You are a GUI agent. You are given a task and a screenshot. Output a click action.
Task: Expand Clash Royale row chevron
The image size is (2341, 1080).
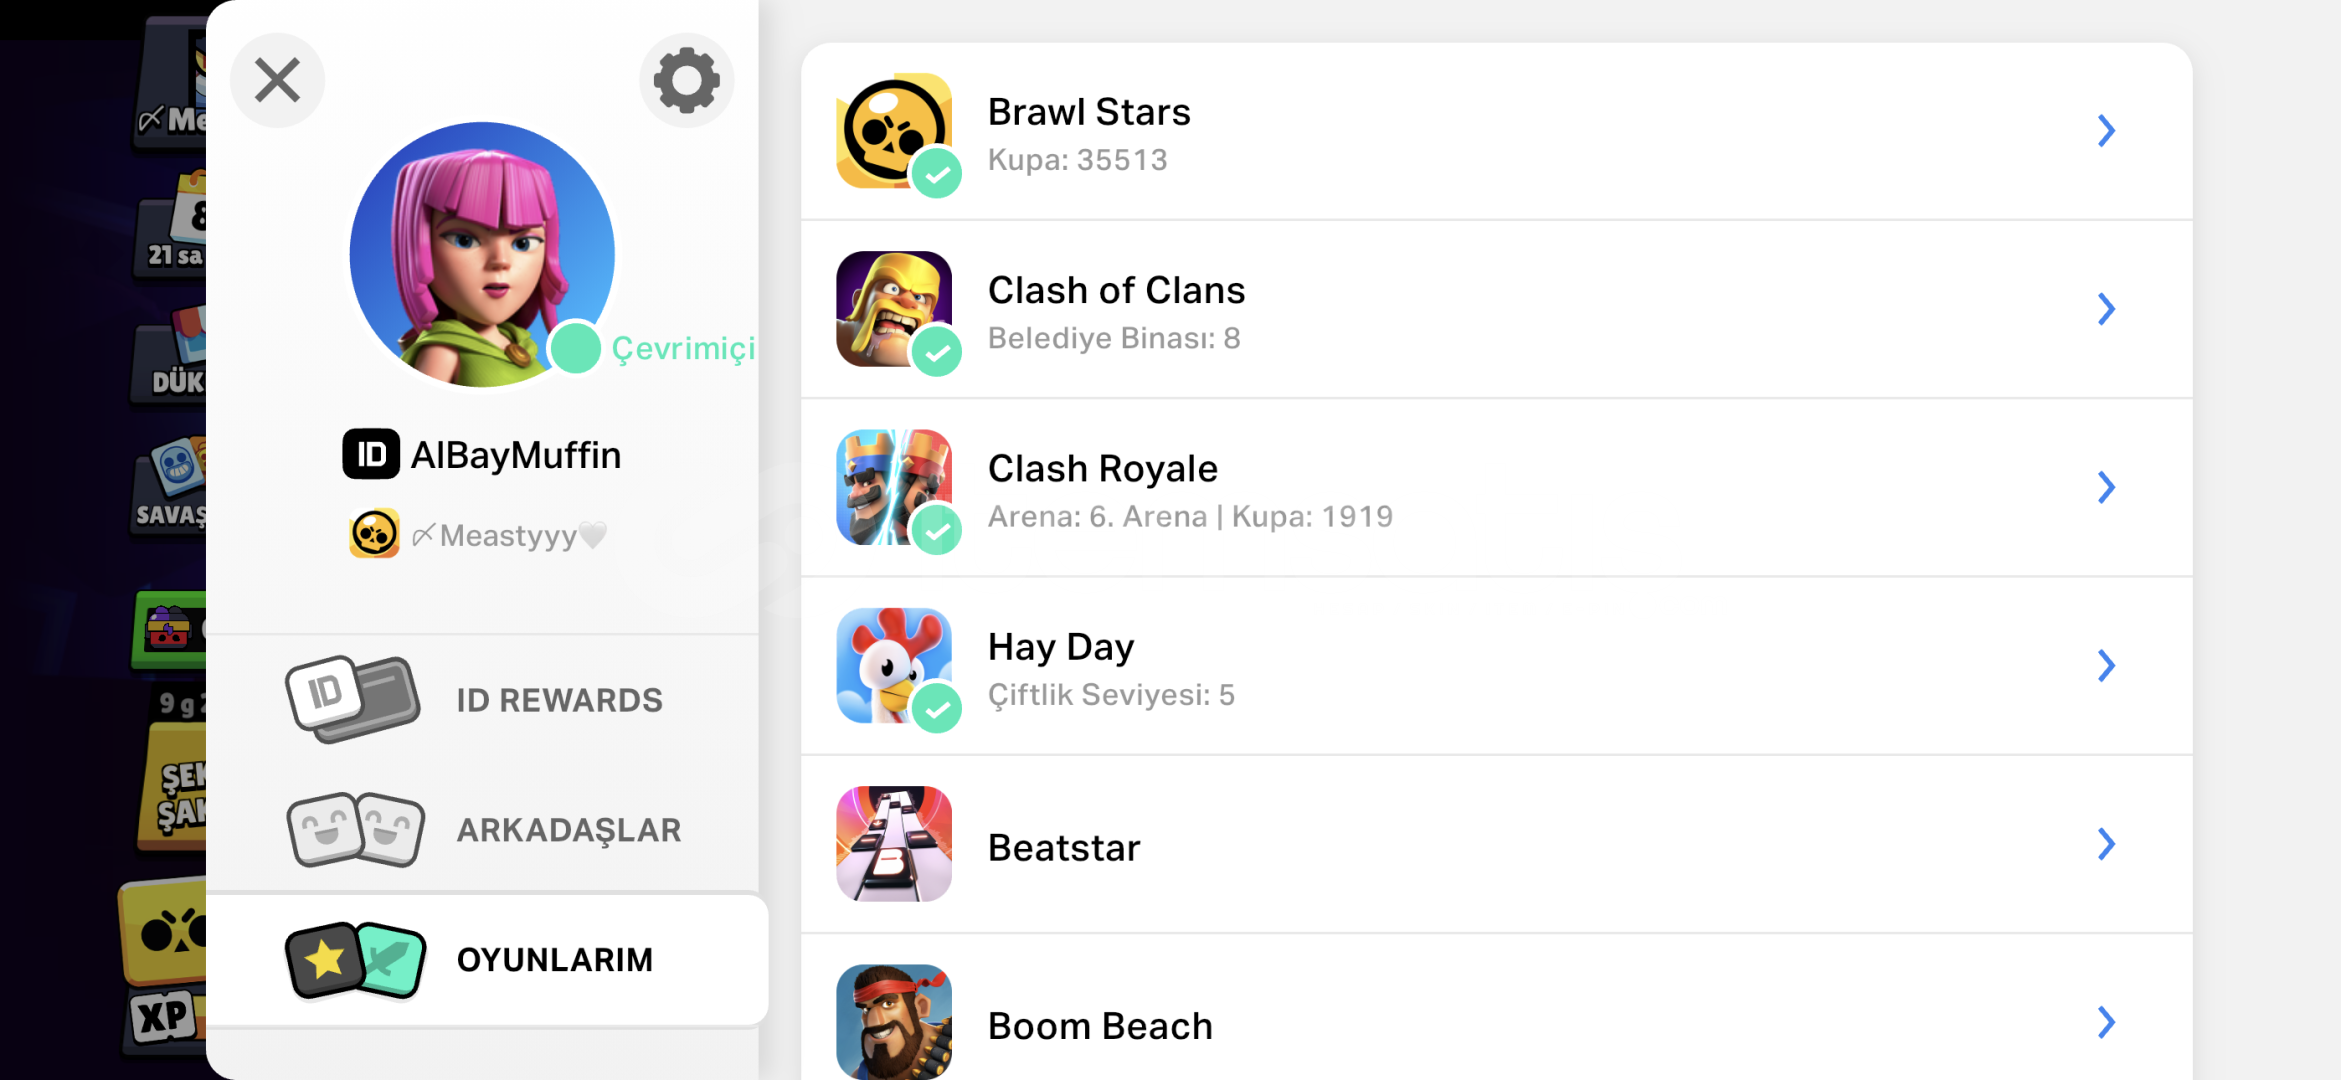tap(2106, 487)
